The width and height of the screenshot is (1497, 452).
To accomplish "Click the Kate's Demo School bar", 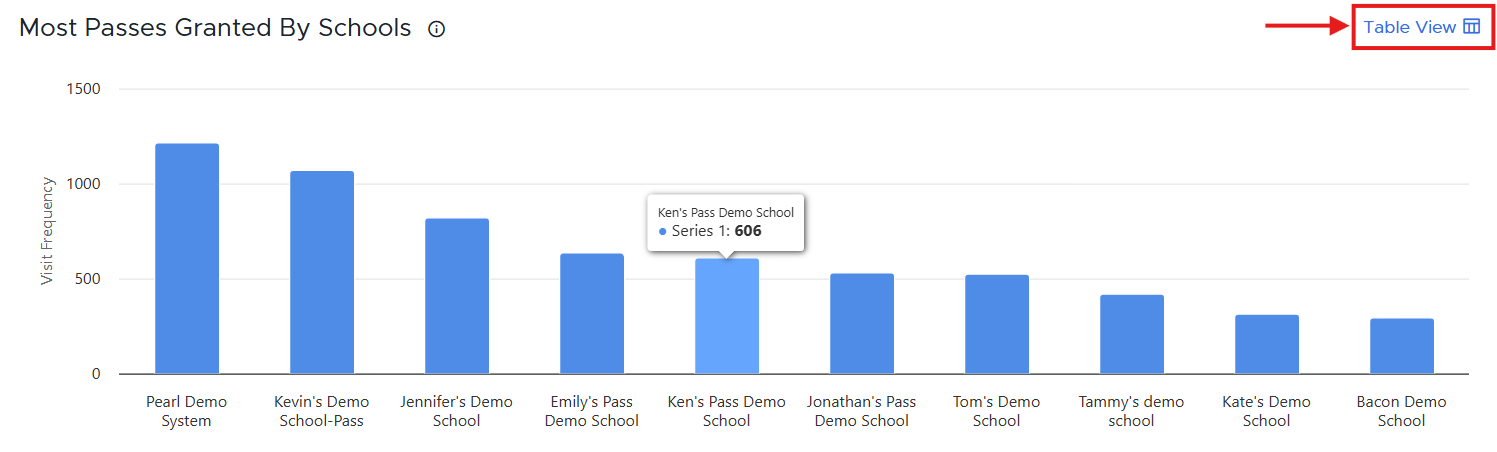I will click(x=1267, y=345).
